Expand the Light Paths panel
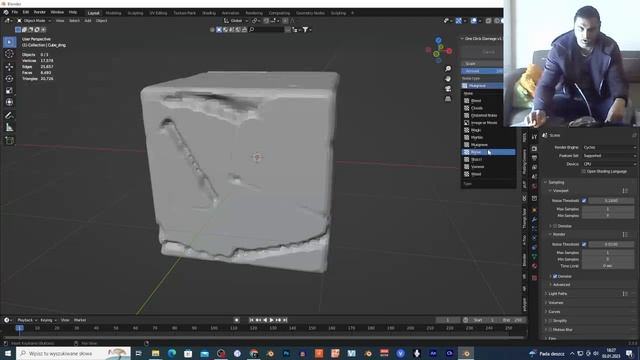The image size is (640, 360). pos(557,294)
